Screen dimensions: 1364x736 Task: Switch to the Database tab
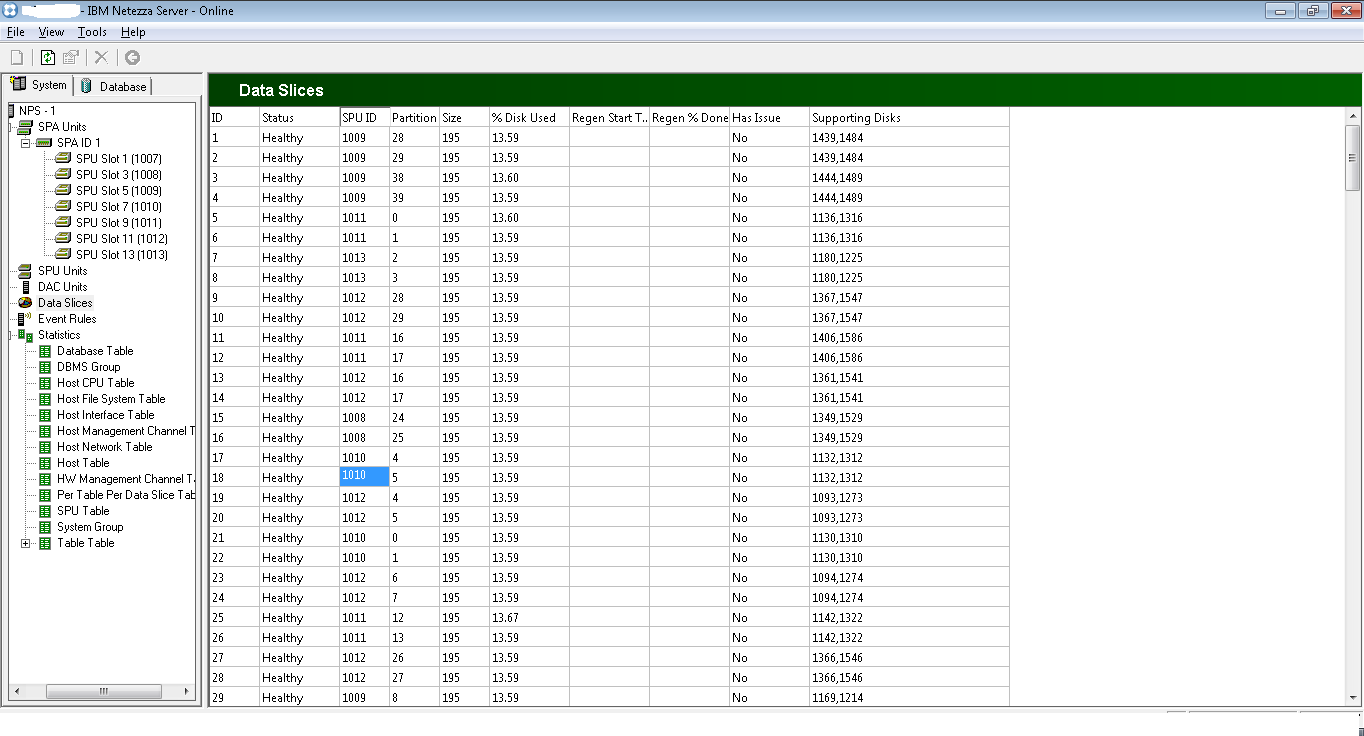point(113,86)
